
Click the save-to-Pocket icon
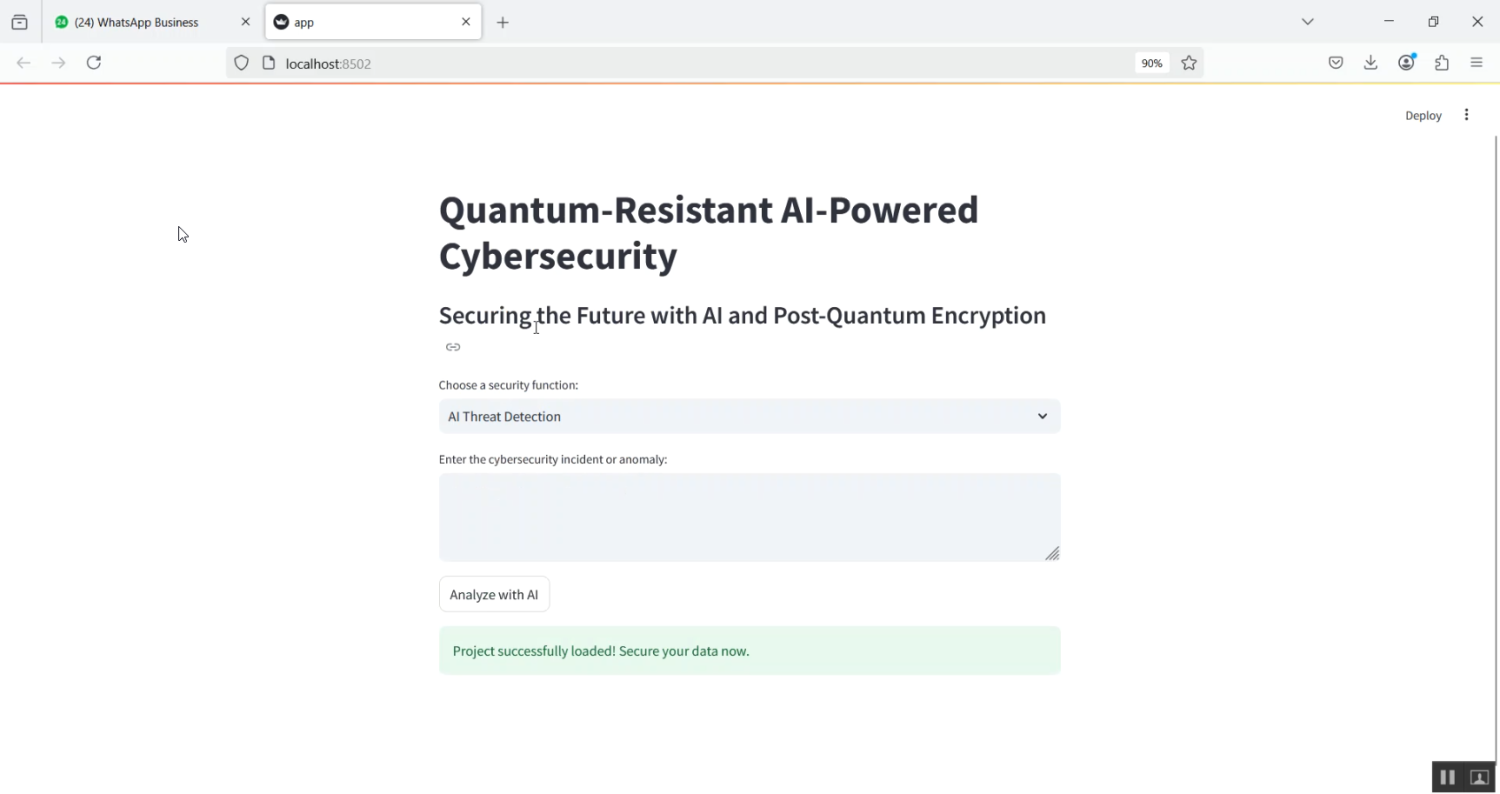click(x=1335, y=62)
